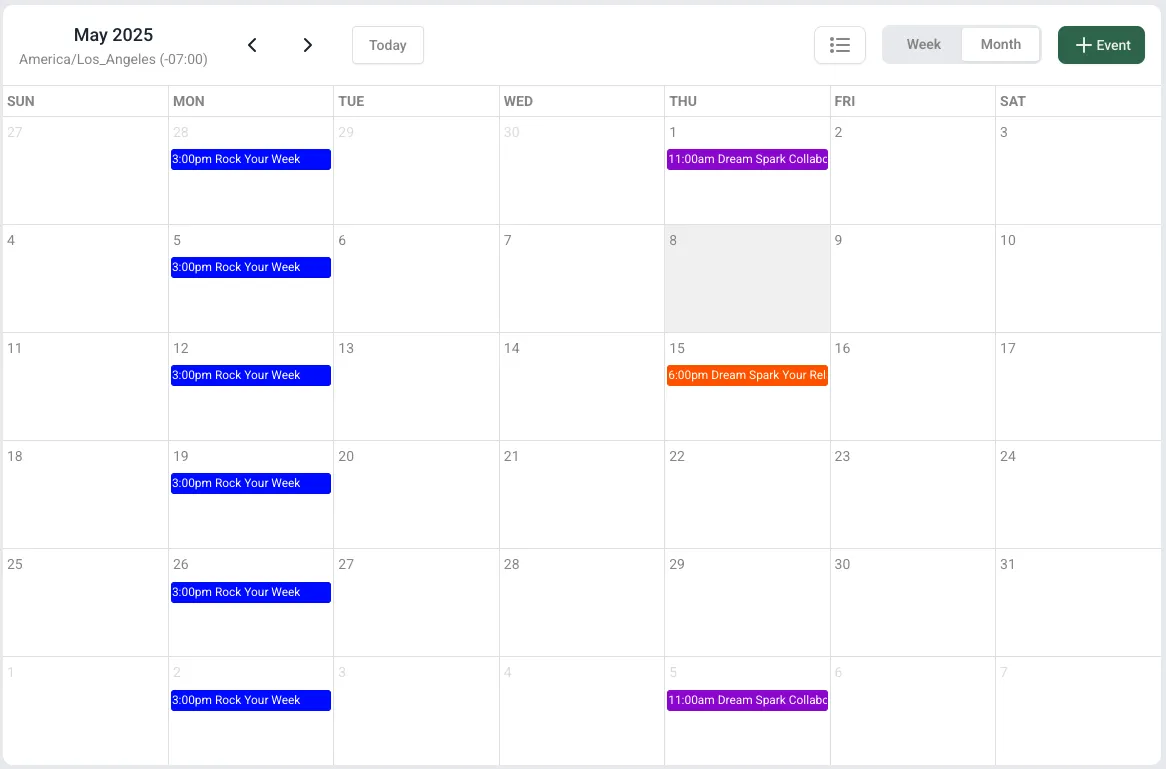Select day 10 Saturday cell

pyautogui.click(x=1078, y=279)
